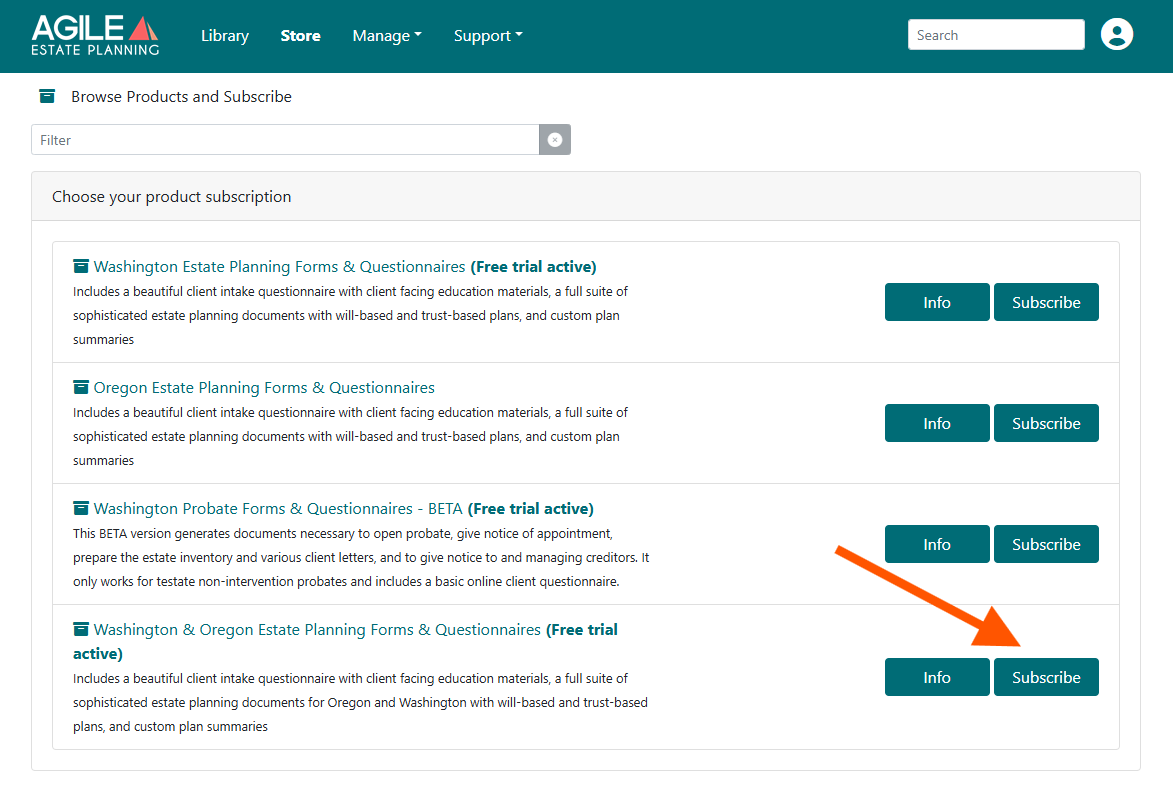
Task: Click the box icon beside Washington Estate Planning
Action: [x=81, y=266]
